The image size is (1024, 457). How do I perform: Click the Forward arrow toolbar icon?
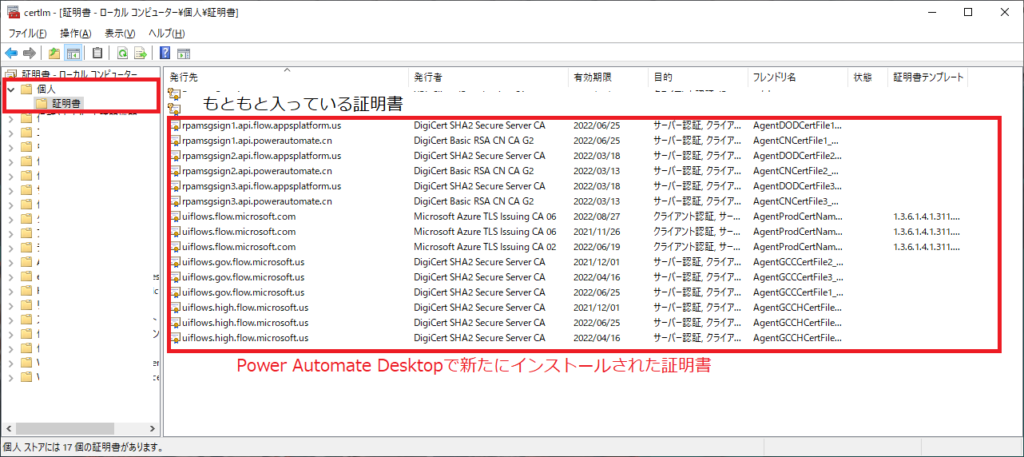coord(29,54)
